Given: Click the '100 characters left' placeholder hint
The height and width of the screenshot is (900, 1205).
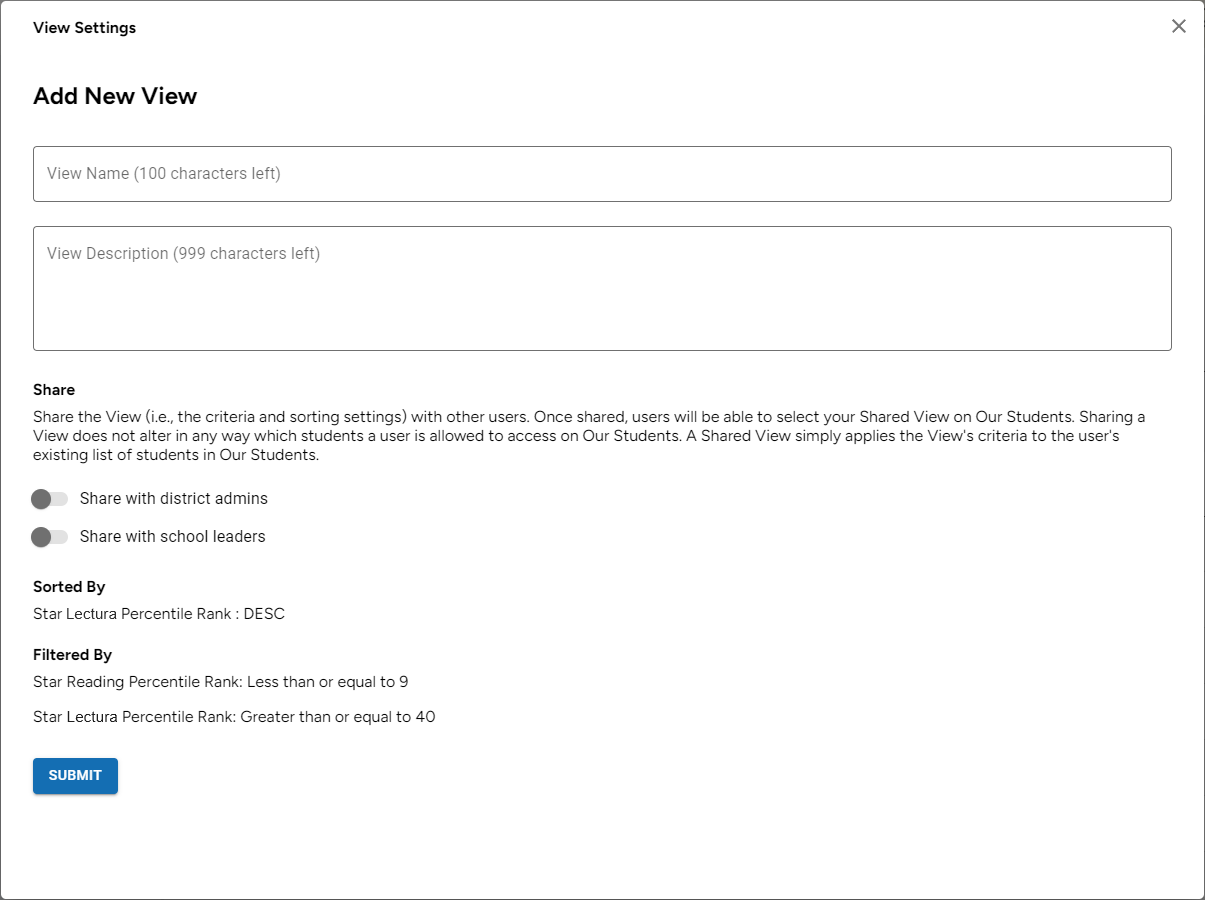Looking at the screenshot, I should coord(207,174).
